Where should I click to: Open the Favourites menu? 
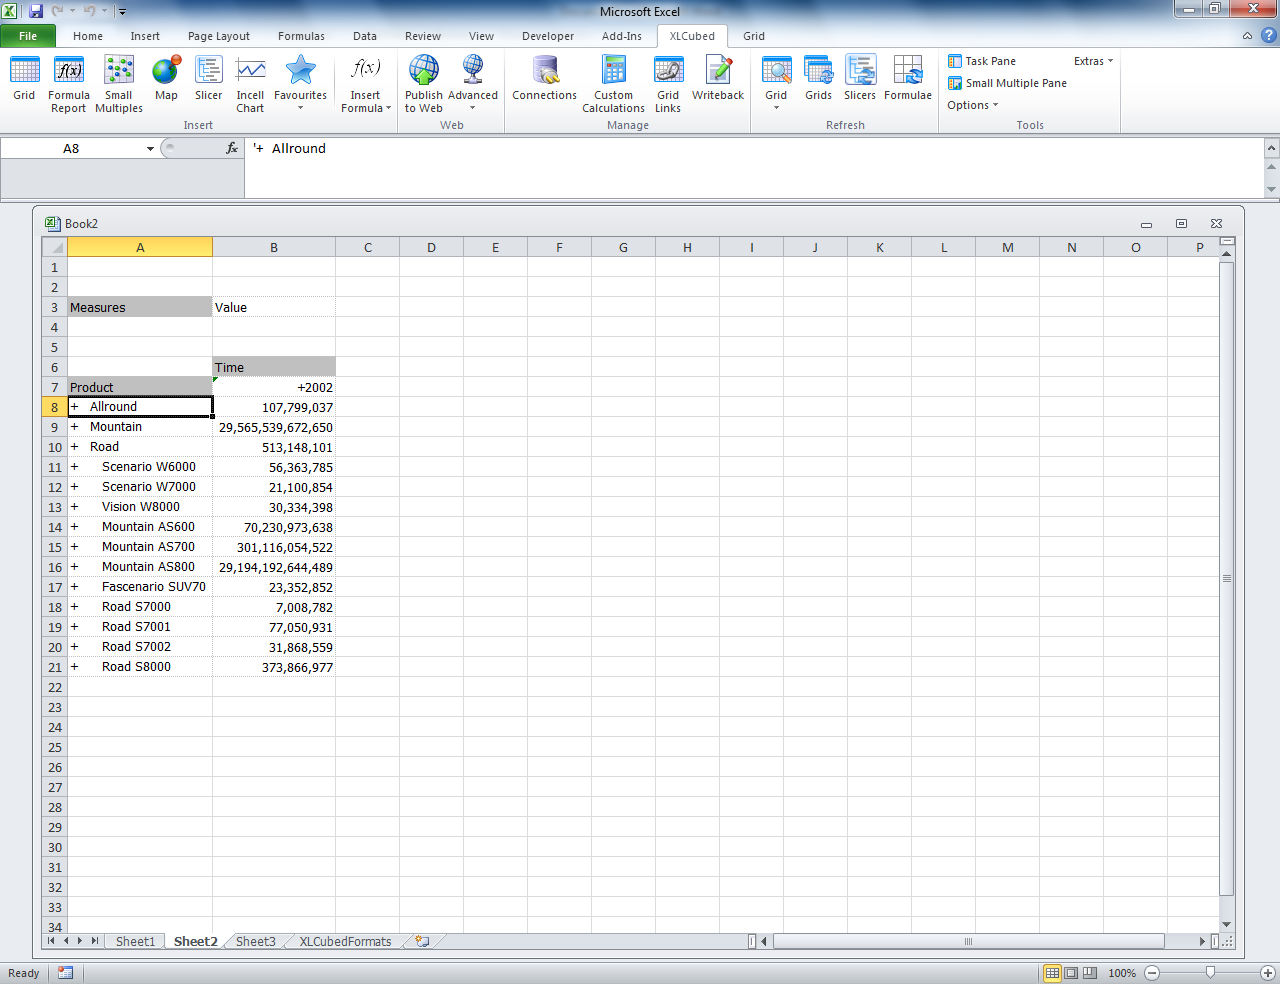[x=300, y=84]
